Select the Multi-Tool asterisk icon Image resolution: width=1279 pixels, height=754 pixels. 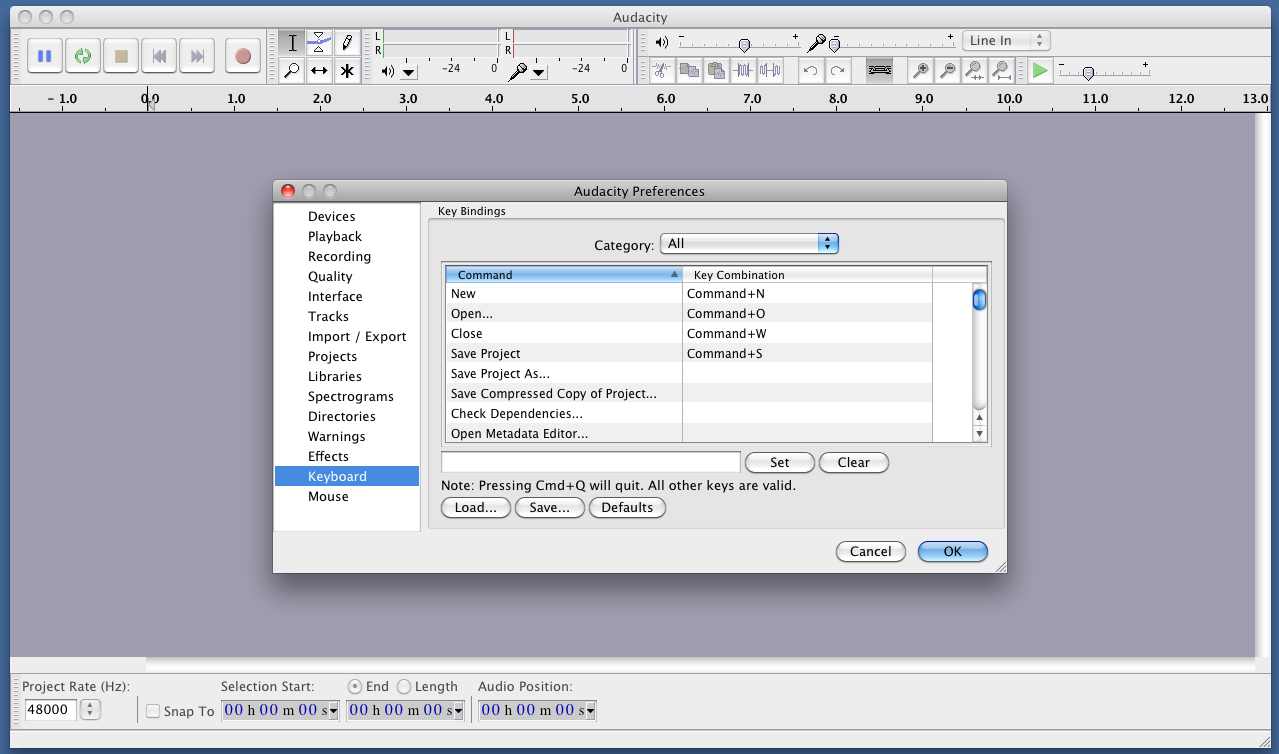click(347, 71)
